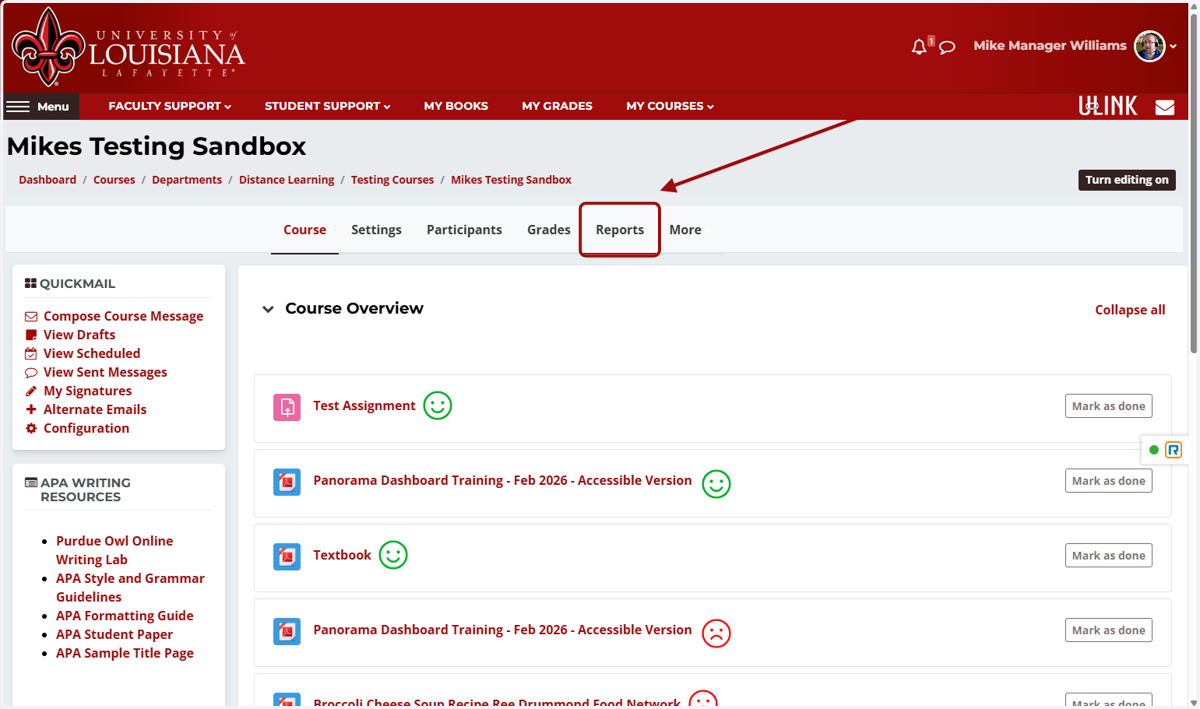
Task: Click green smiley beside Test Assignment
Action: 438,406
